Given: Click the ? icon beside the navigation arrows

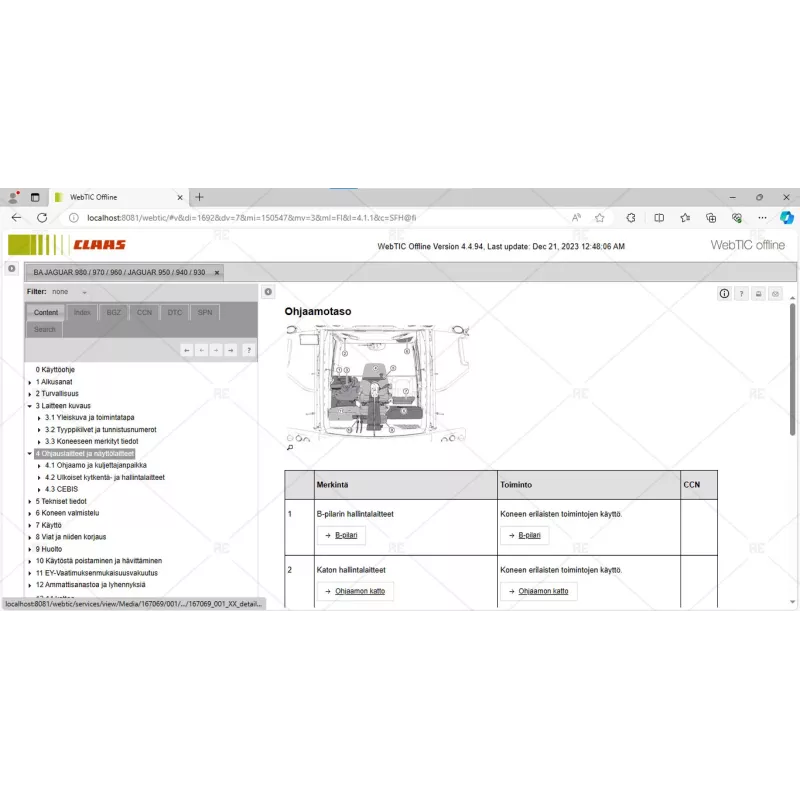Looking at the screenshot, I should [249, 350].
